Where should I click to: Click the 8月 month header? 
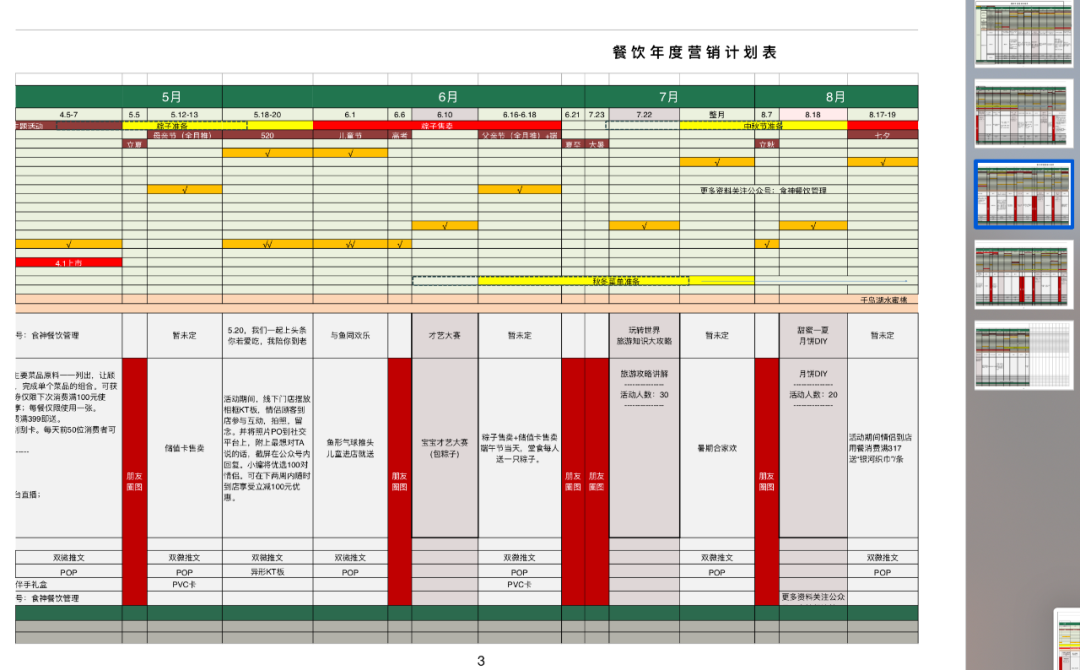[836, 97]
